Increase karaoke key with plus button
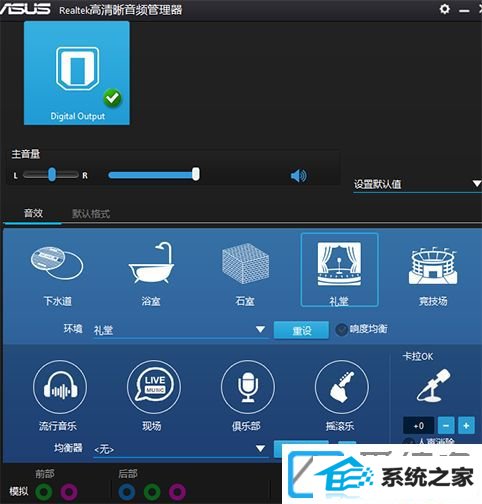 [x=466, y=426]
